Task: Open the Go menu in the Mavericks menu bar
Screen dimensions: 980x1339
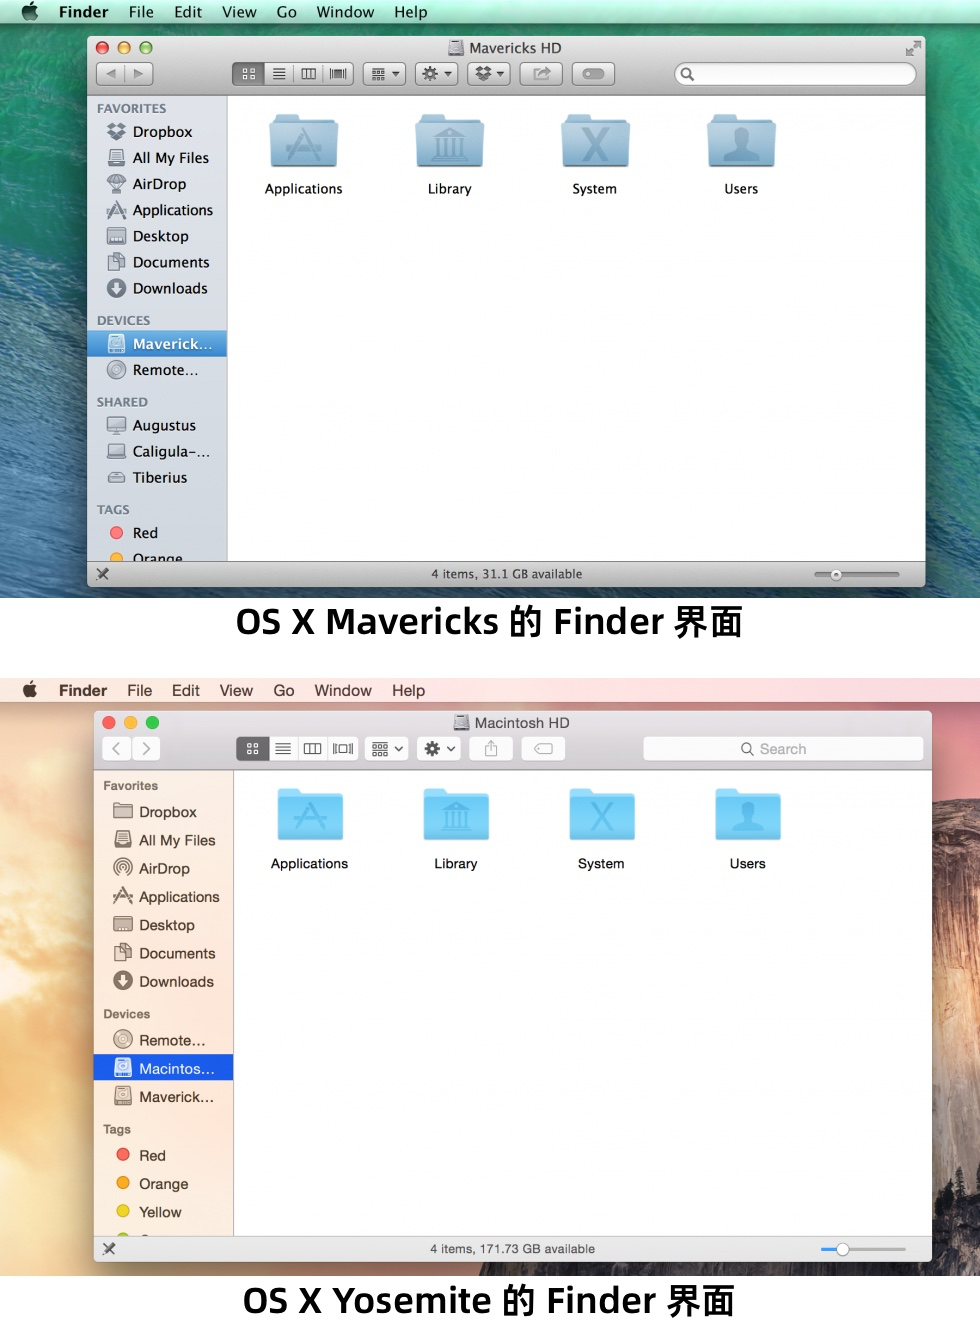Action: [x=287, y=12]
